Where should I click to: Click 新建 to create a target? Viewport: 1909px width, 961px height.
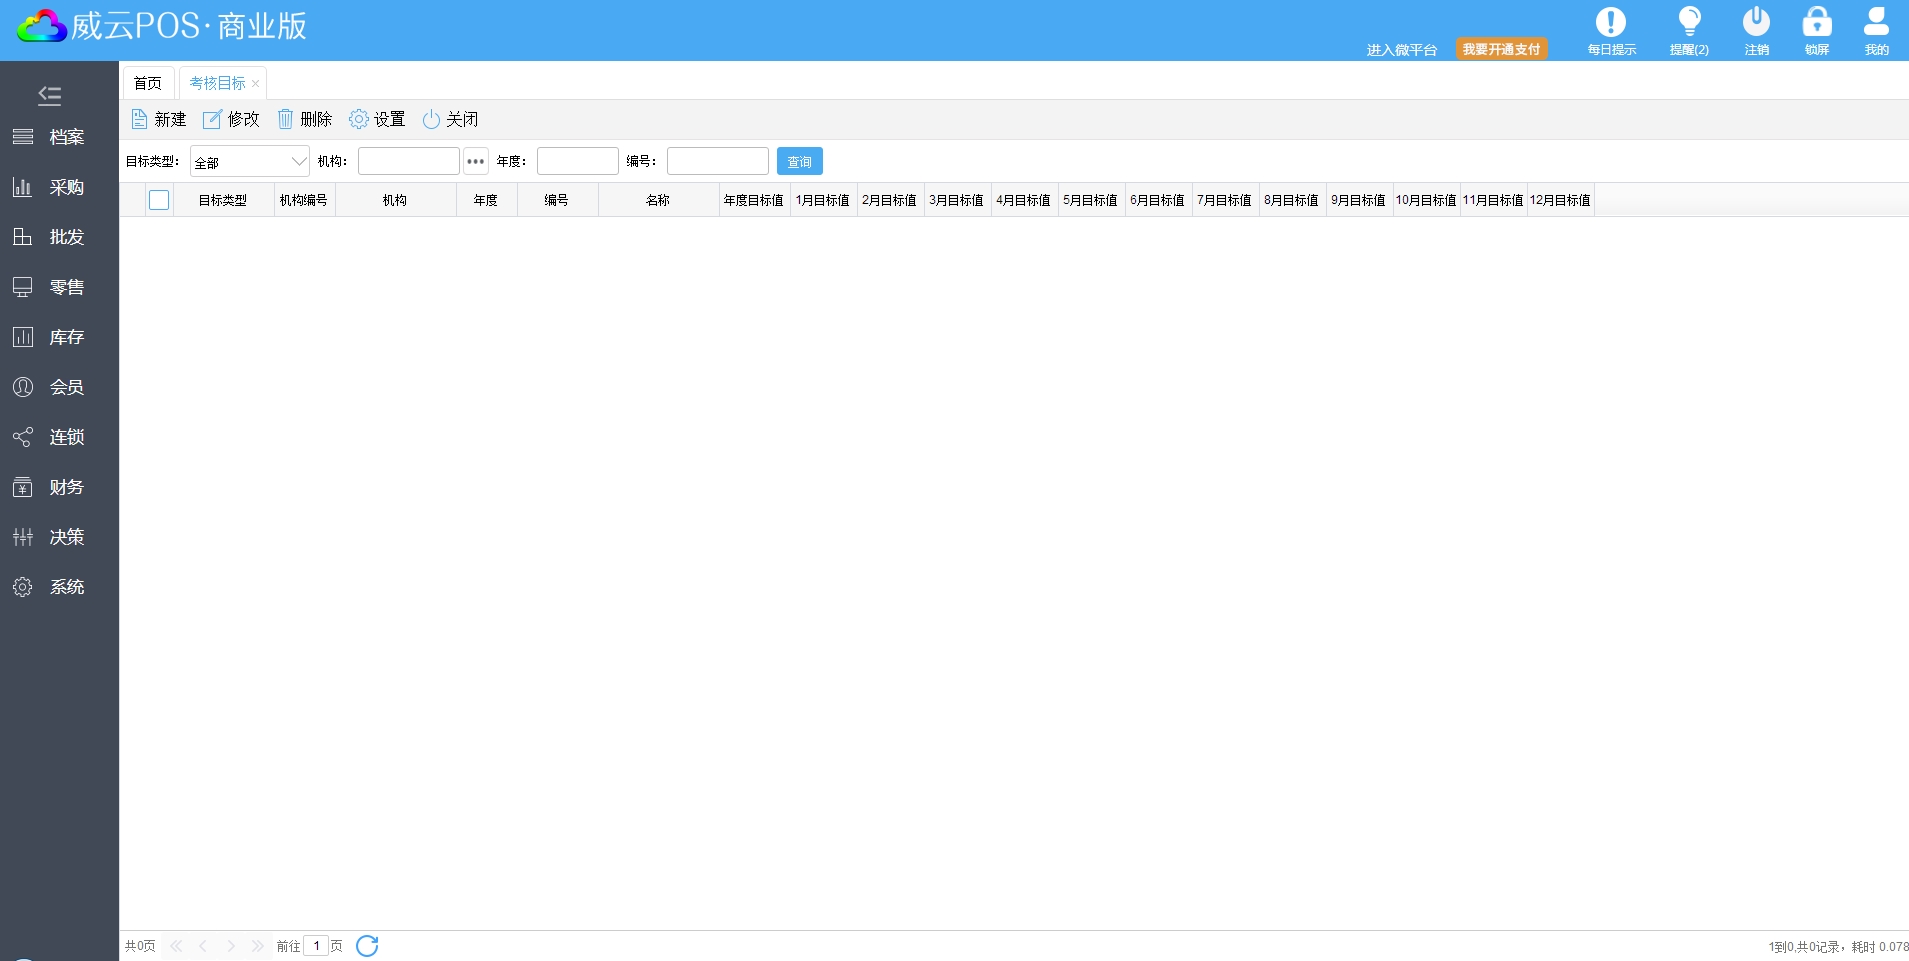point(159,120)
